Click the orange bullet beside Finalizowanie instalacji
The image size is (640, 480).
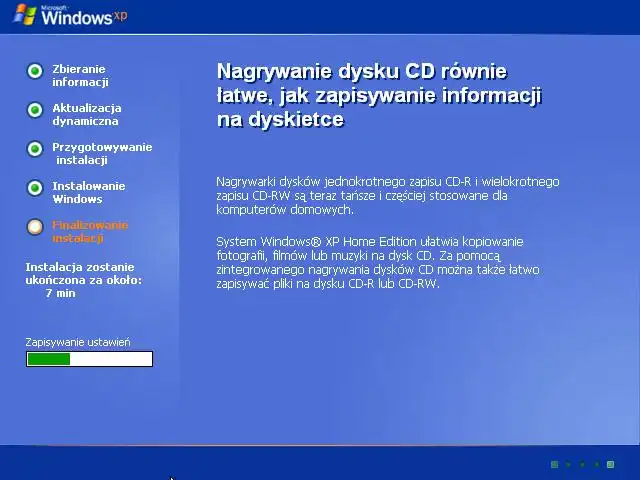click(35, 227)
